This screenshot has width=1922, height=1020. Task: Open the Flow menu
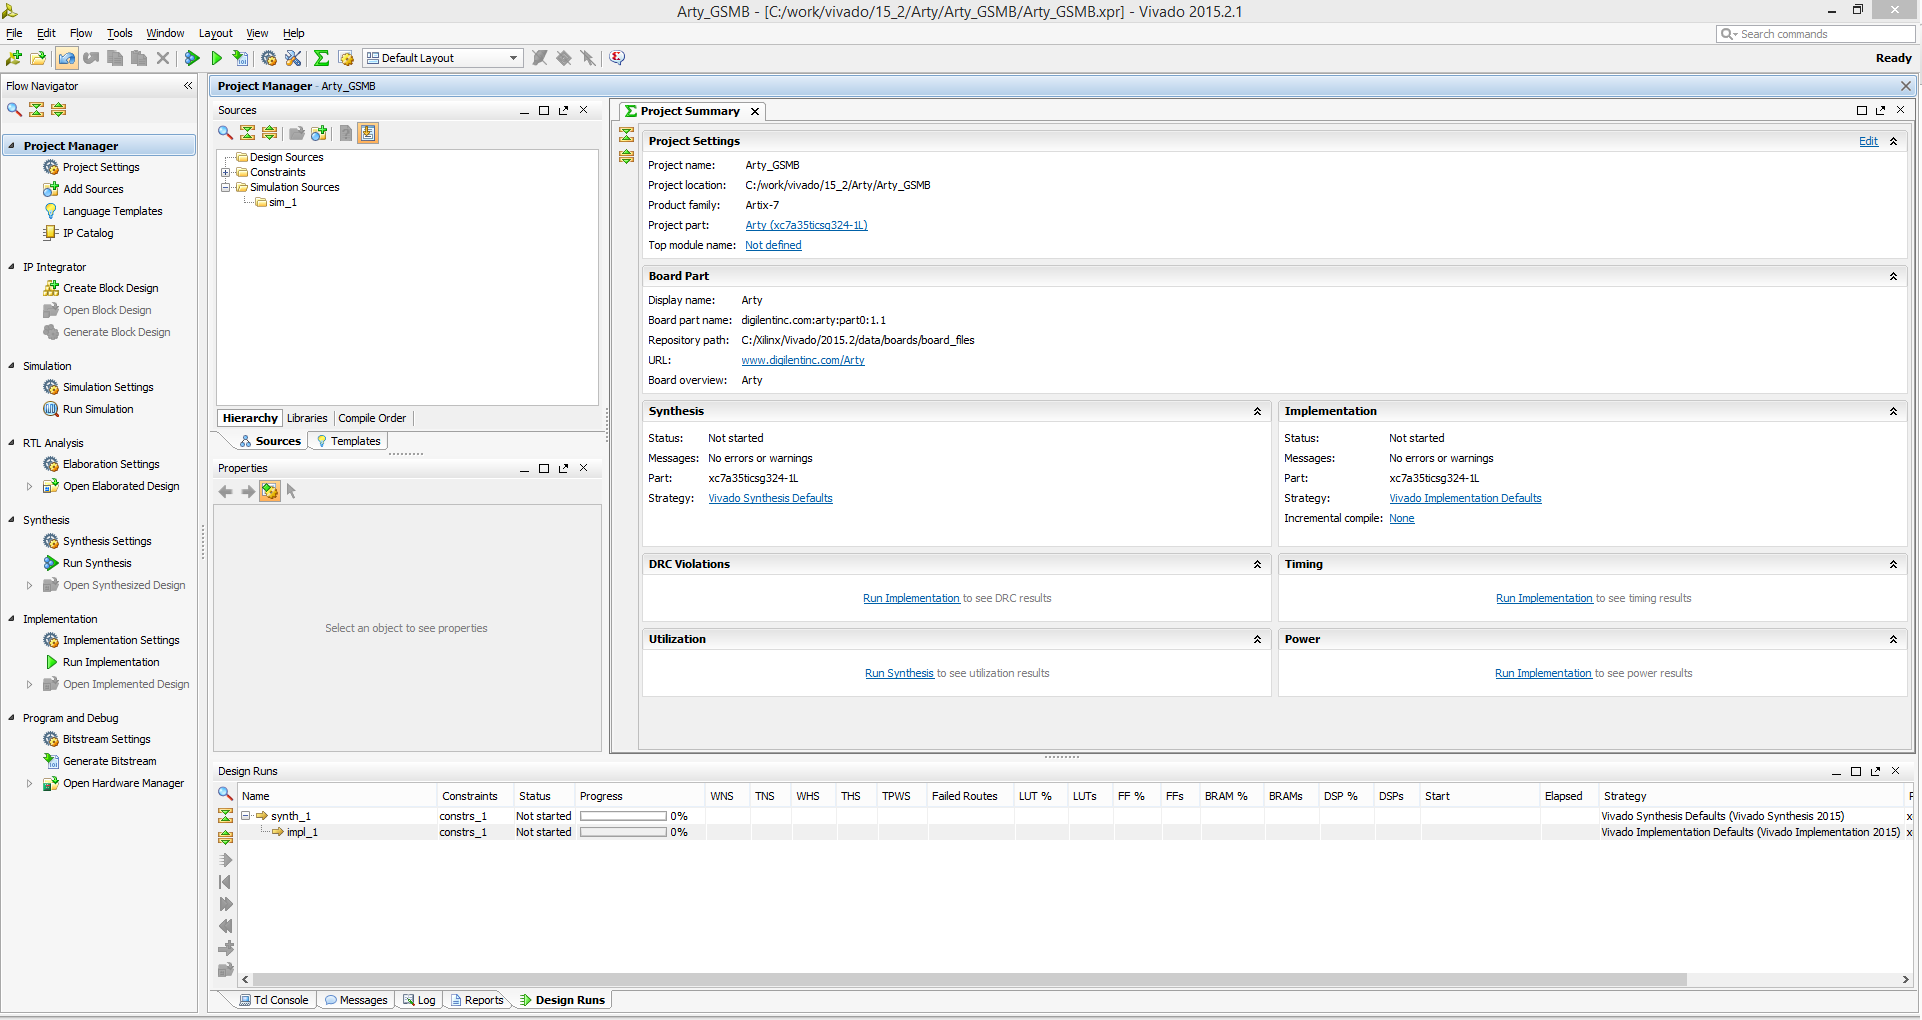click(x=81, y=33)
